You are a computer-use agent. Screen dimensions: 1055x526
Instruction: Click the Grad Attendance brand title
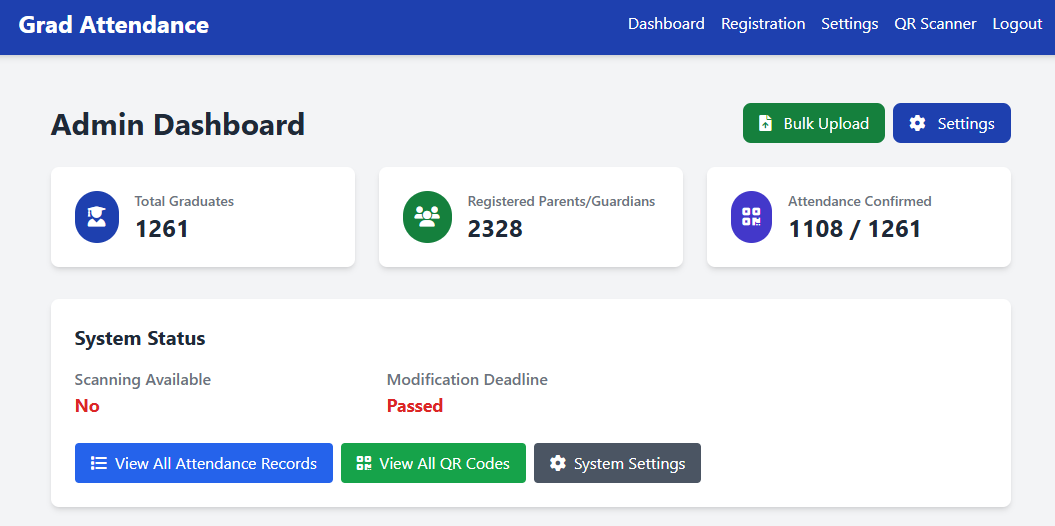(x=114, y=25)
